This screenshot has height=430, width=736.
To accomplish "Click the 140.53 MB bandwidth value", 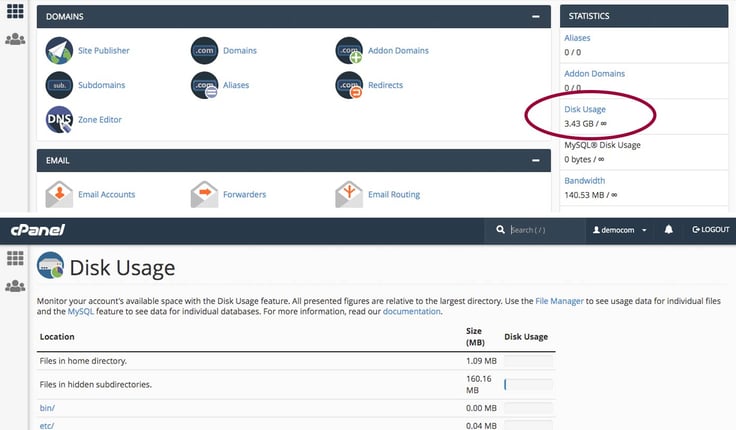I will pos(590,195).
